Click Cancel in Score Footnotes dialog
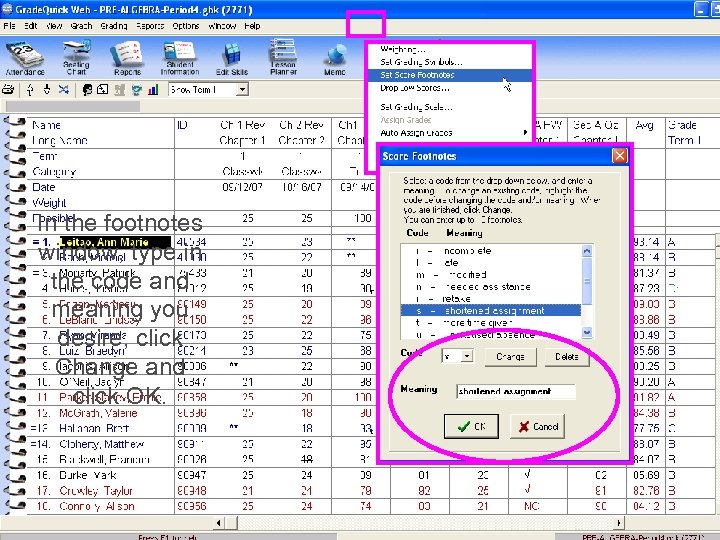The width and height of the screenshot is (720, 540). (537, 427)
